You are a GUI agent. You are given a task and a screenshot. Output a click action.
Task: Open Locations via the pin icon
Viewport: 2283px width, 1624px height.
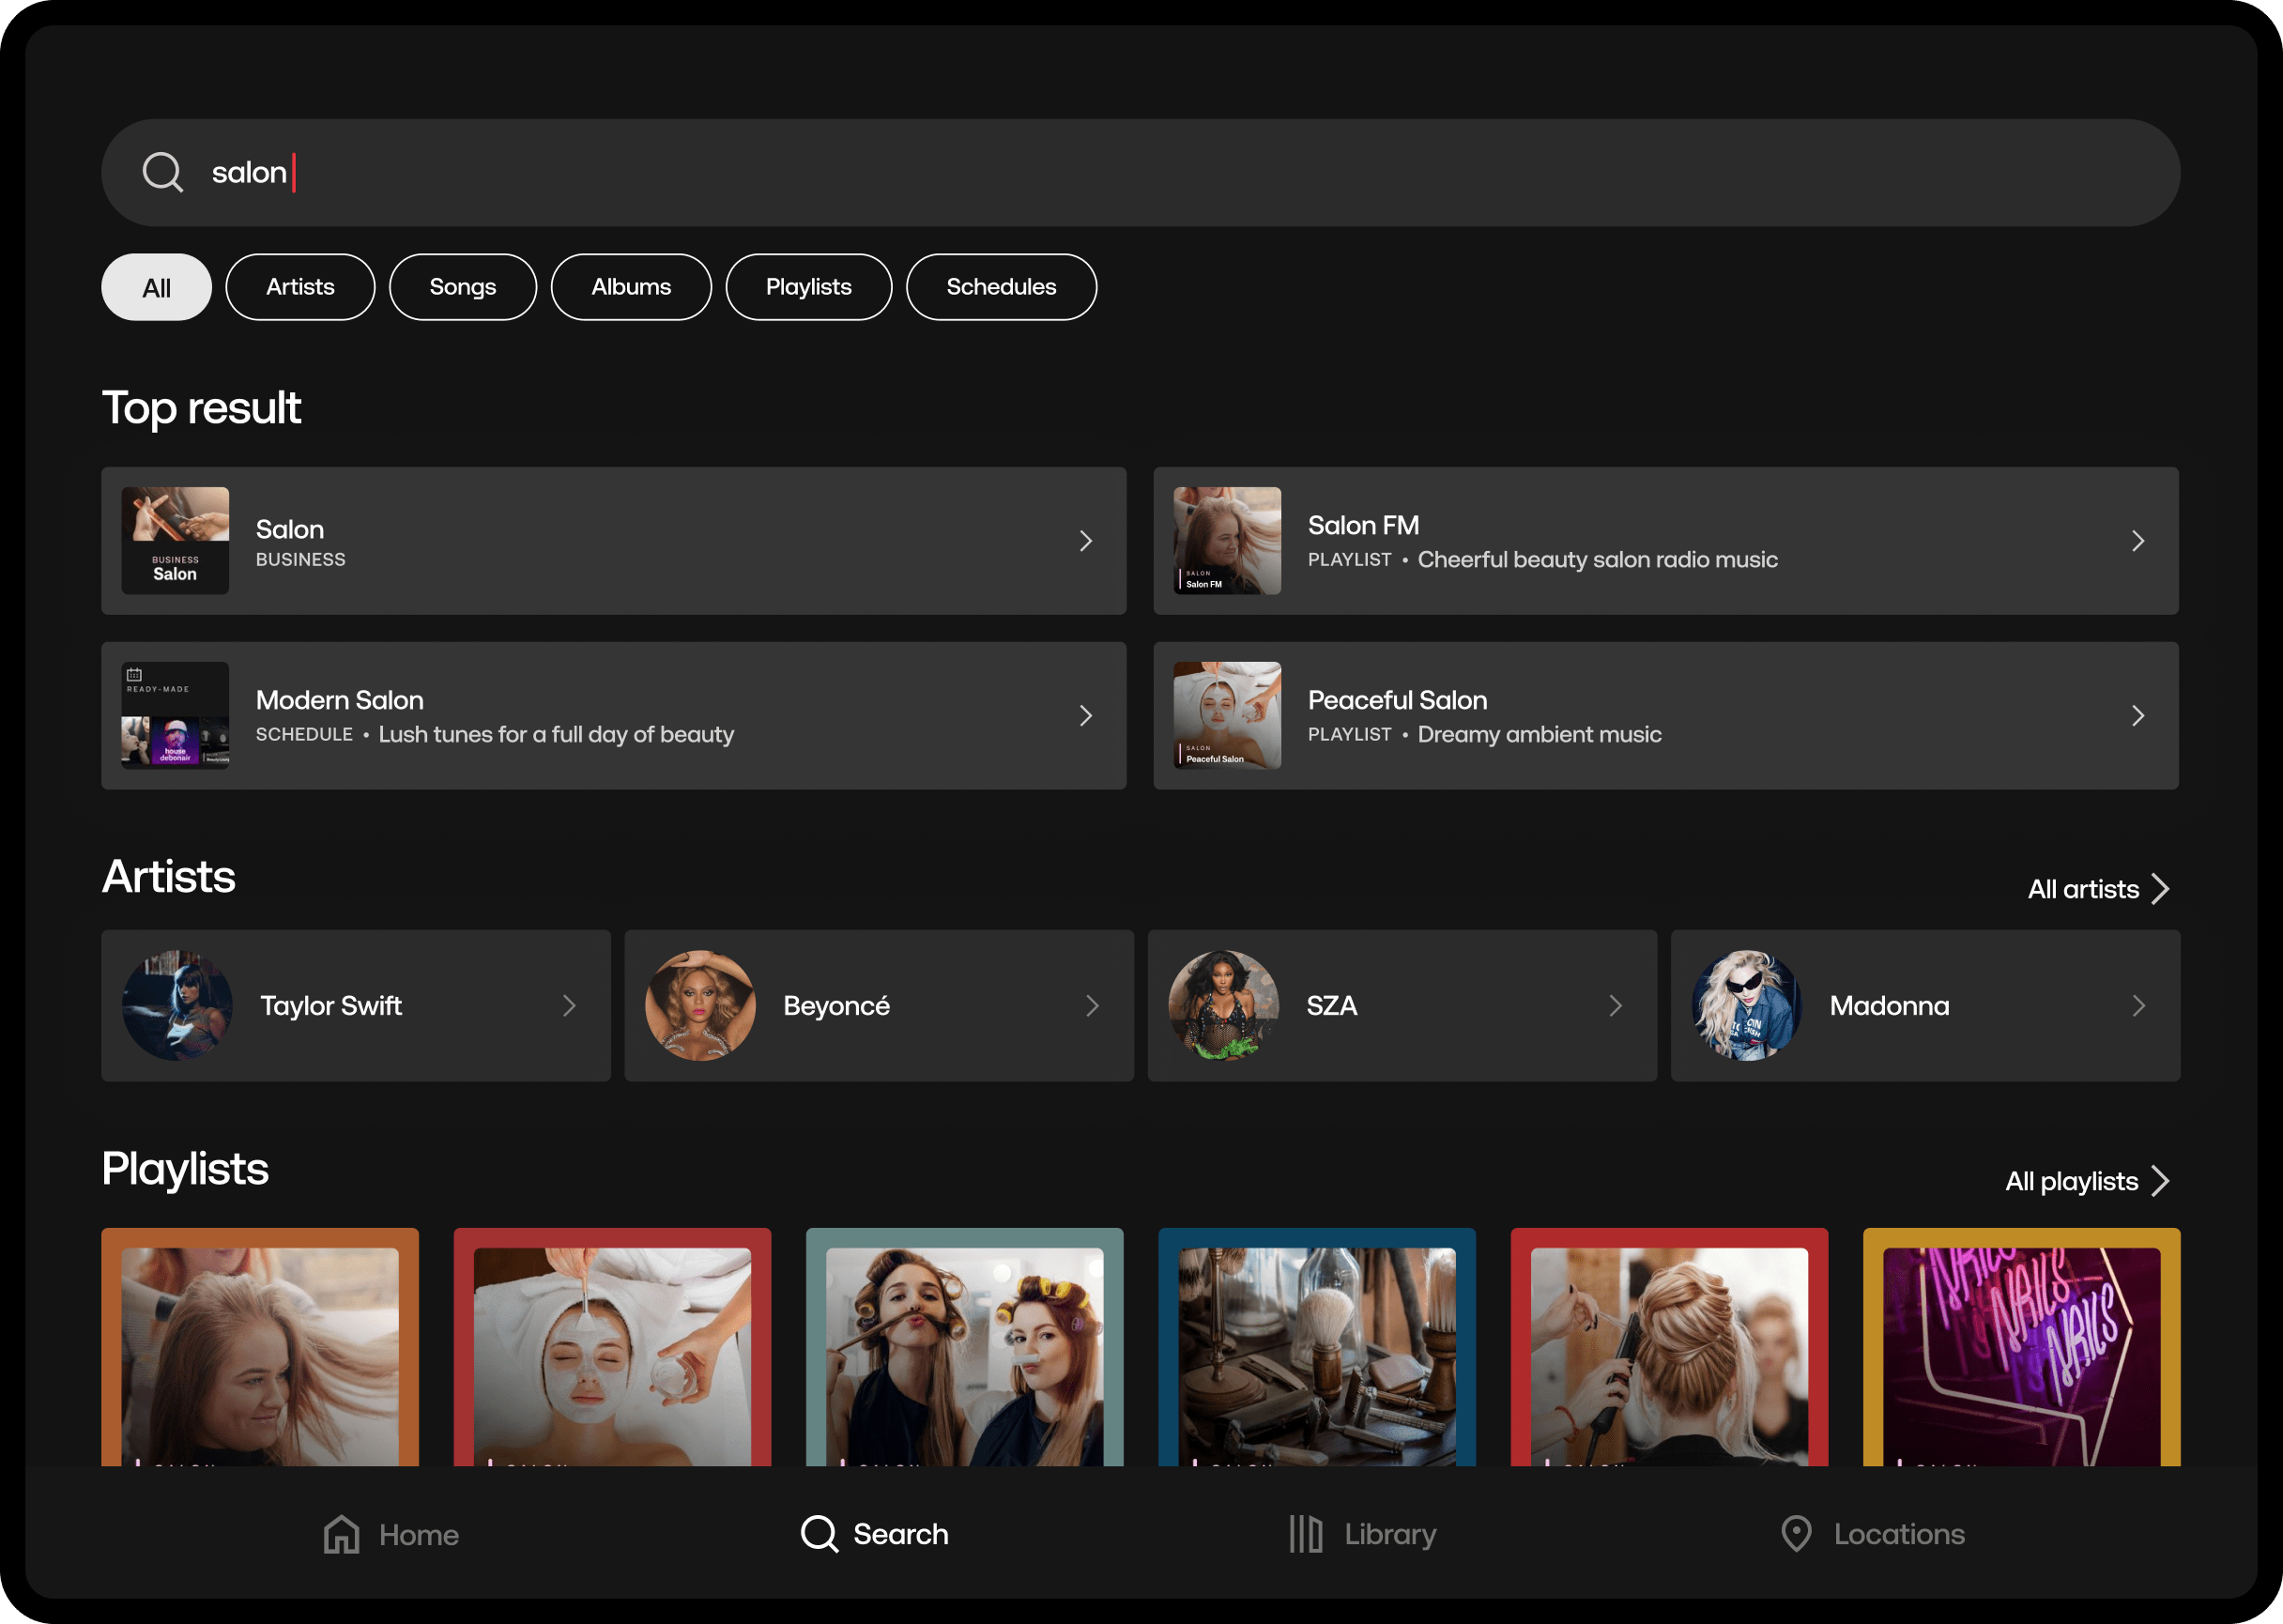[1796, 1533]
